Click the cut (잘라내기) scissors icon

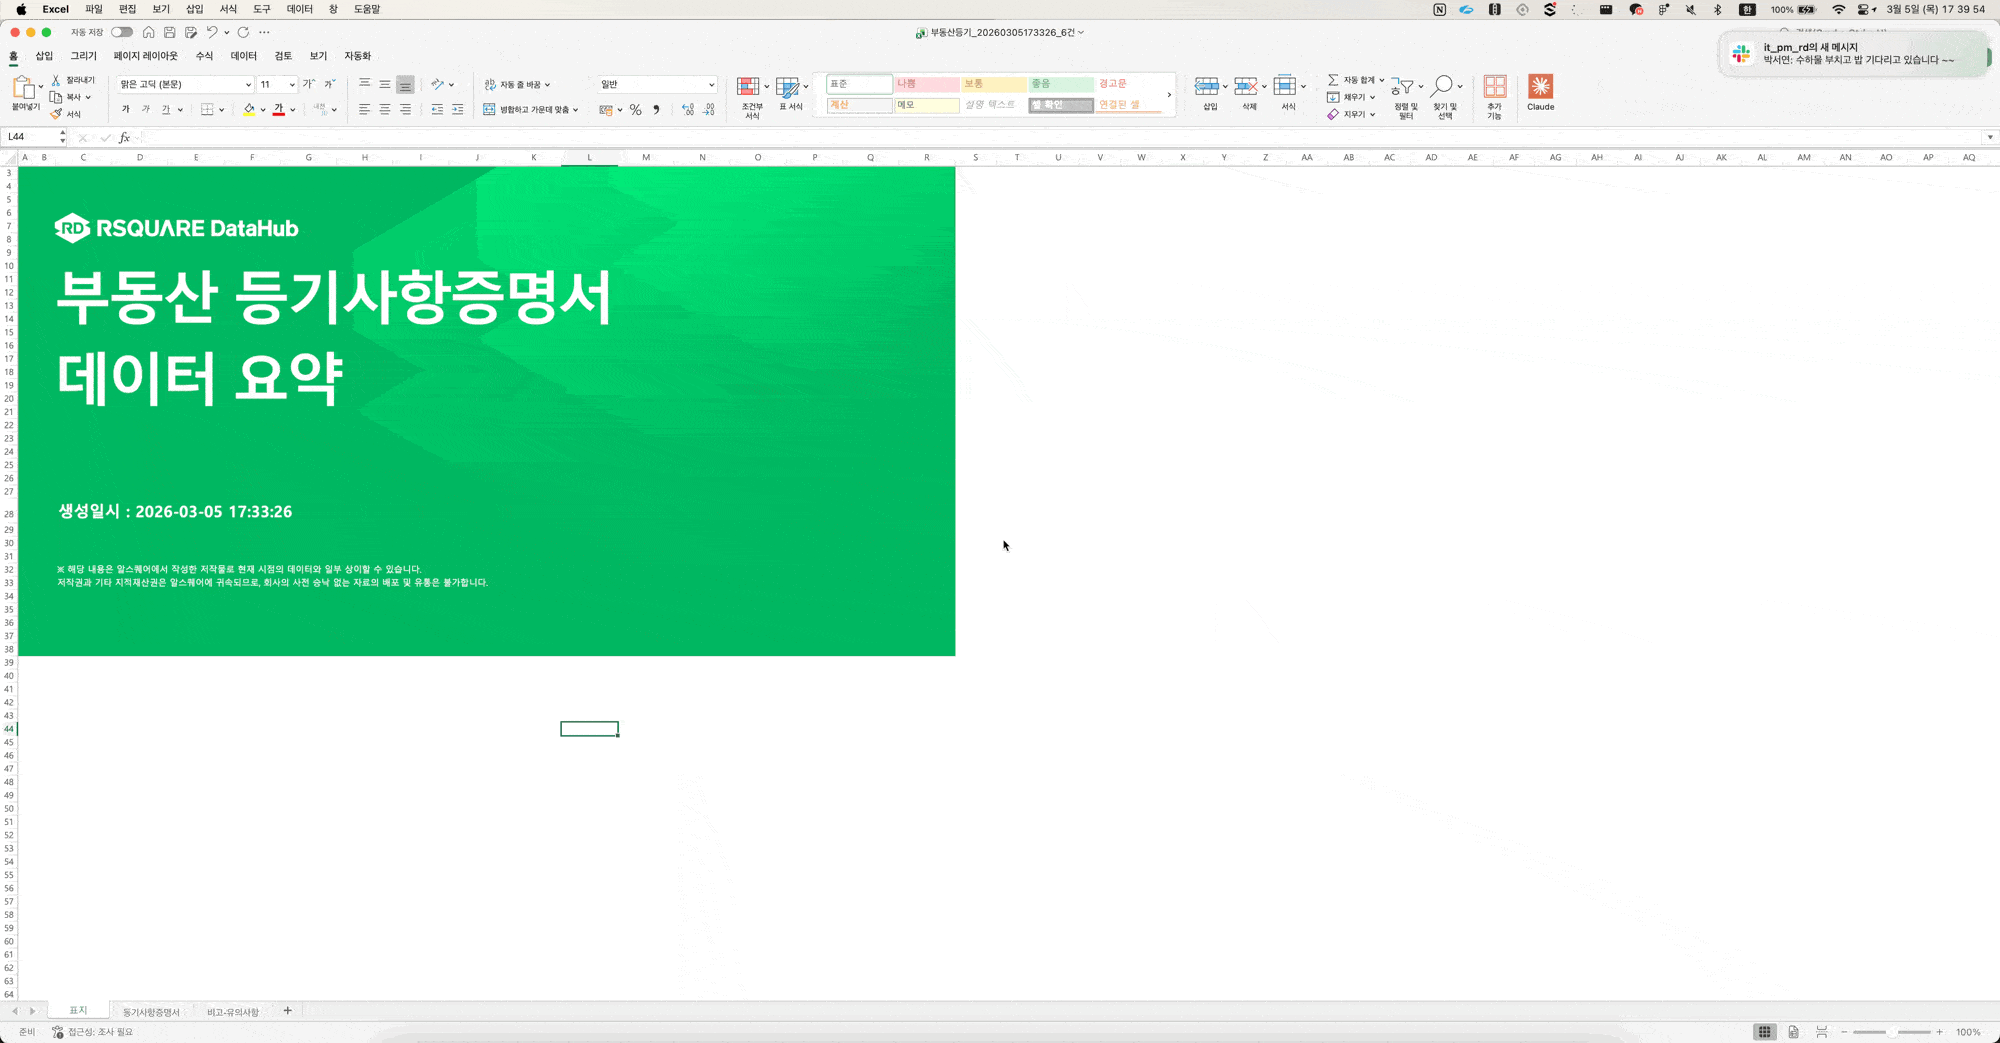point(56,80)
